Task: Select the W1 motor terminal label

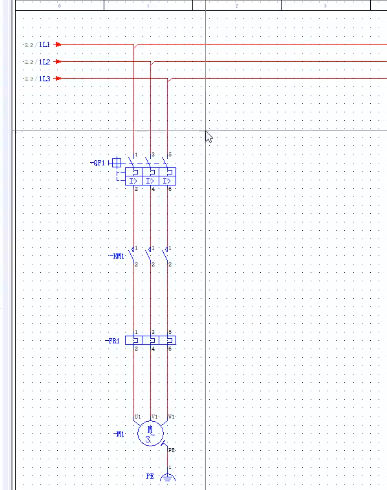Action: [x=171, y=417]
